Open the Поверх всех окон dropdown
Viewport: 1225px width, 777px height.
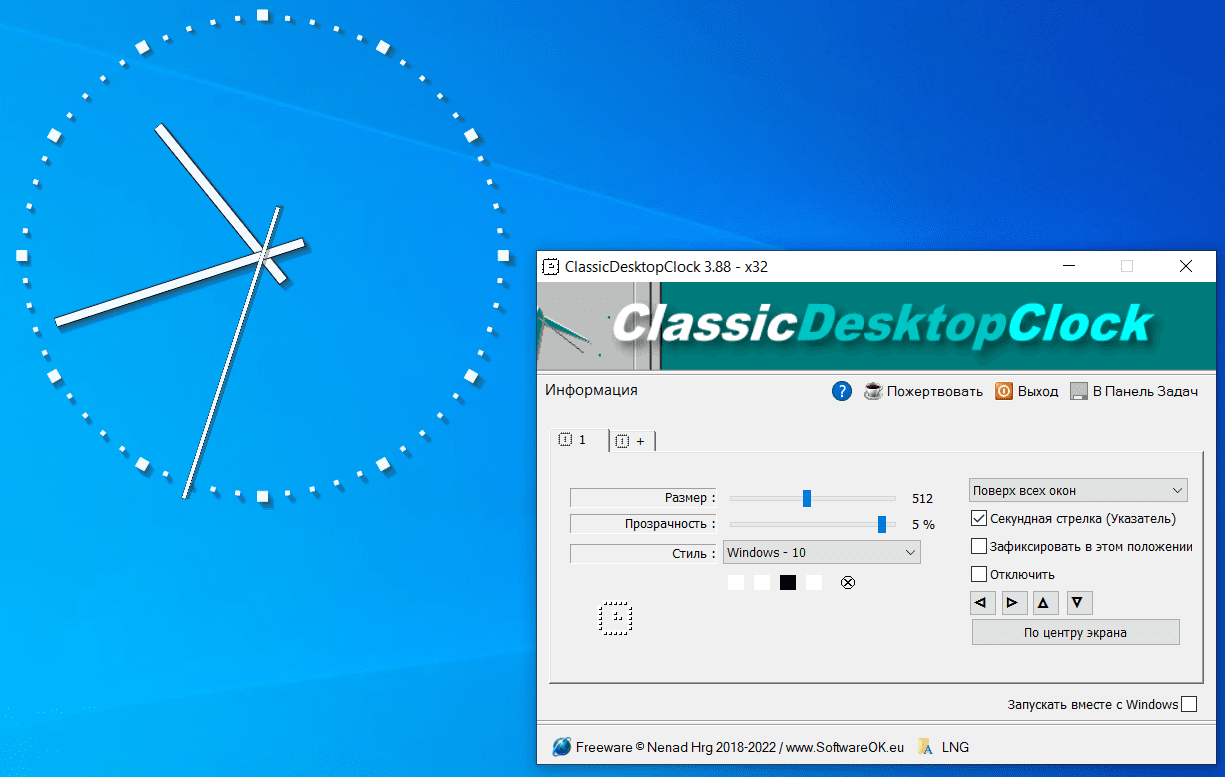(1078, 491)
